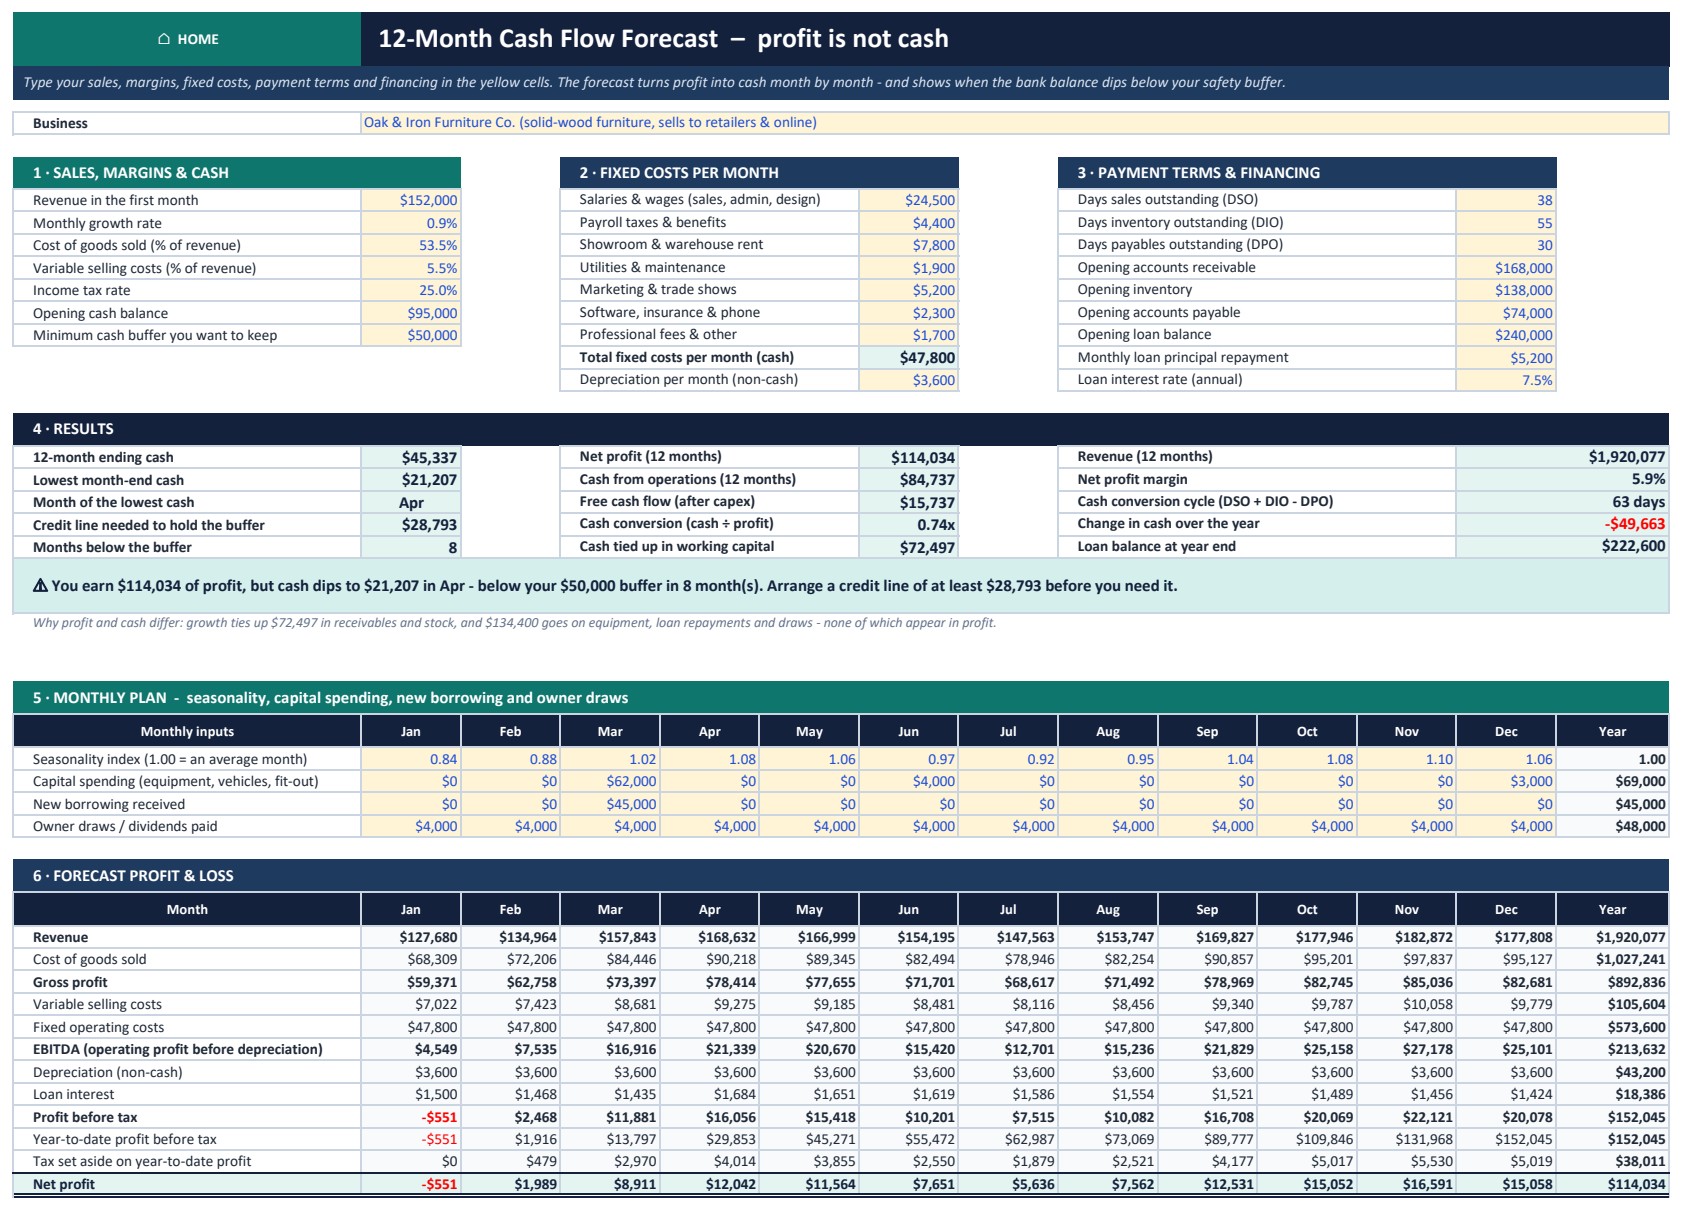
Task: Click the Monthly Plan section header
Action: pyautogui.click(x=841, y=698)
